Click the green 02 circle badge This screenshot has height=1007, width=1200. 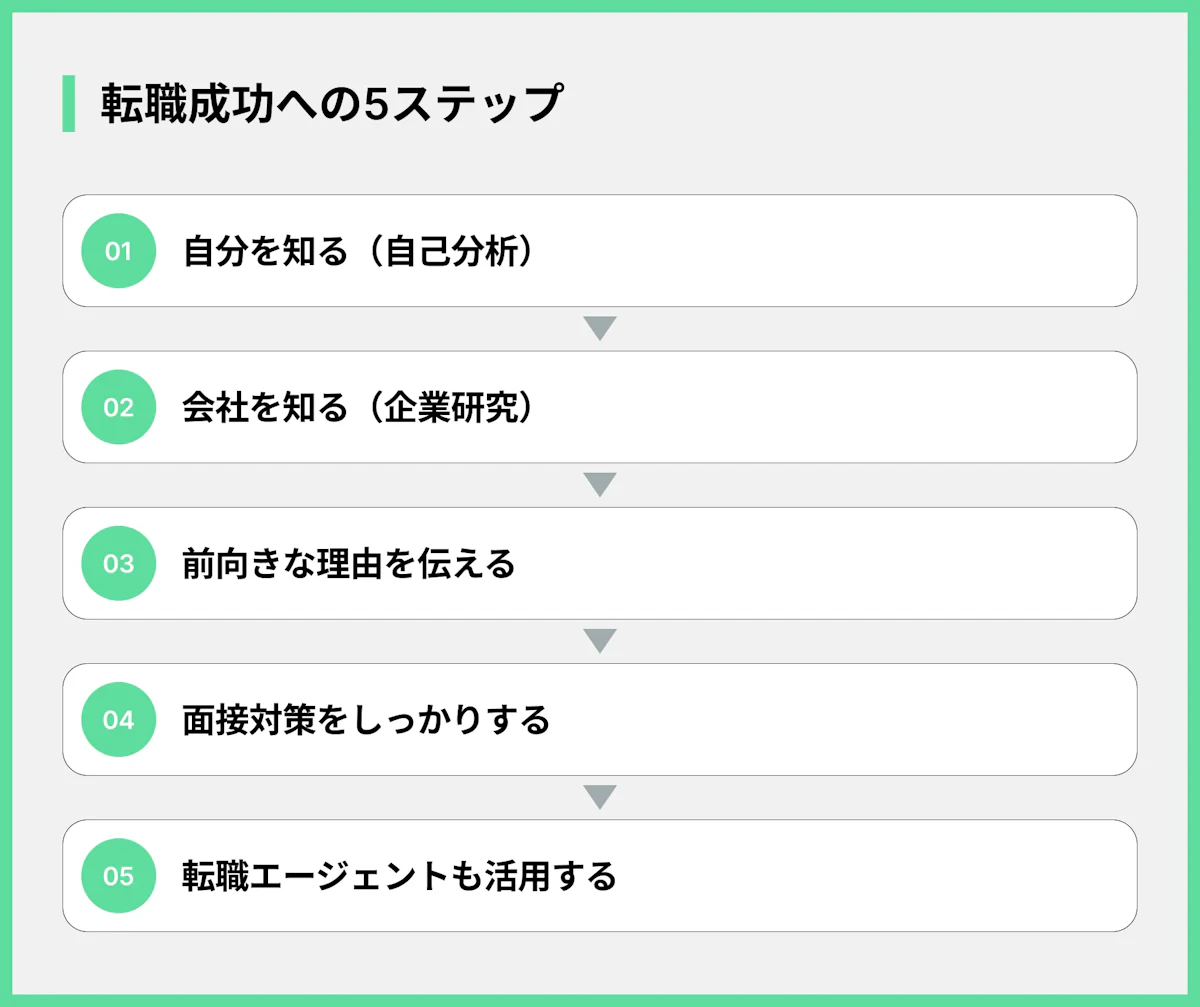click(118, 407)
